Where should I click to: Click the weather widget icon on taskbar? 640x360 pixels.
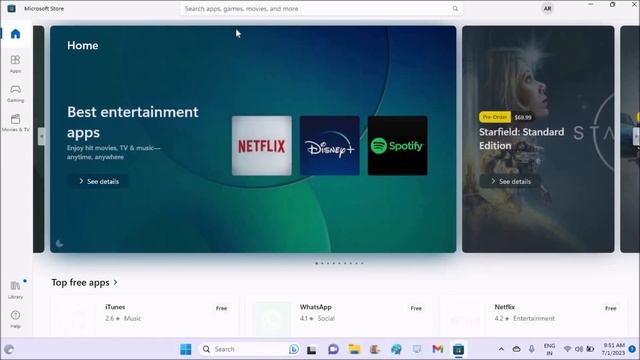point(9,349)
